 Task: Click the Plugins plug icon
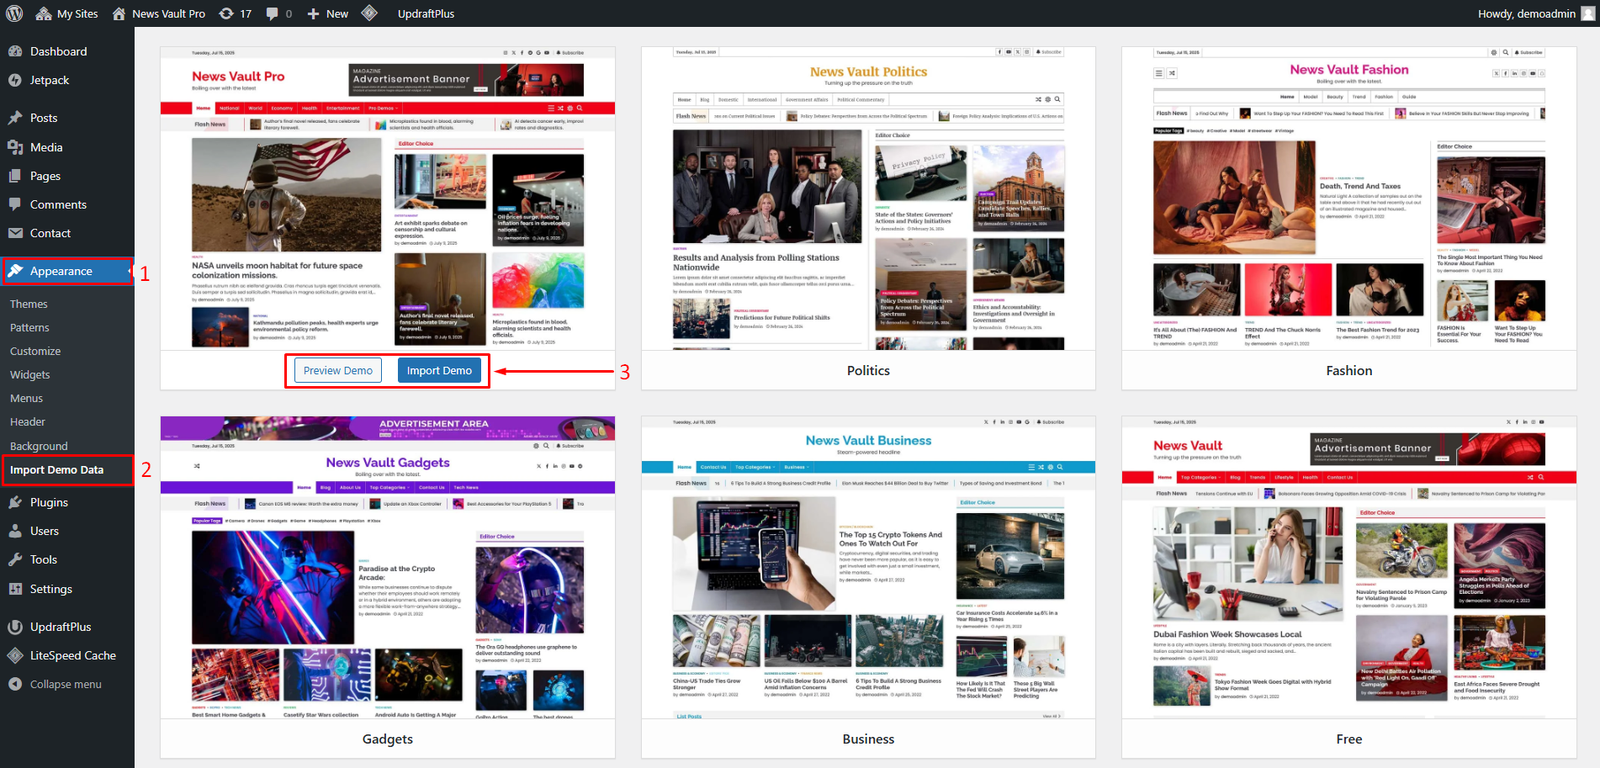[x=15, y=502]
